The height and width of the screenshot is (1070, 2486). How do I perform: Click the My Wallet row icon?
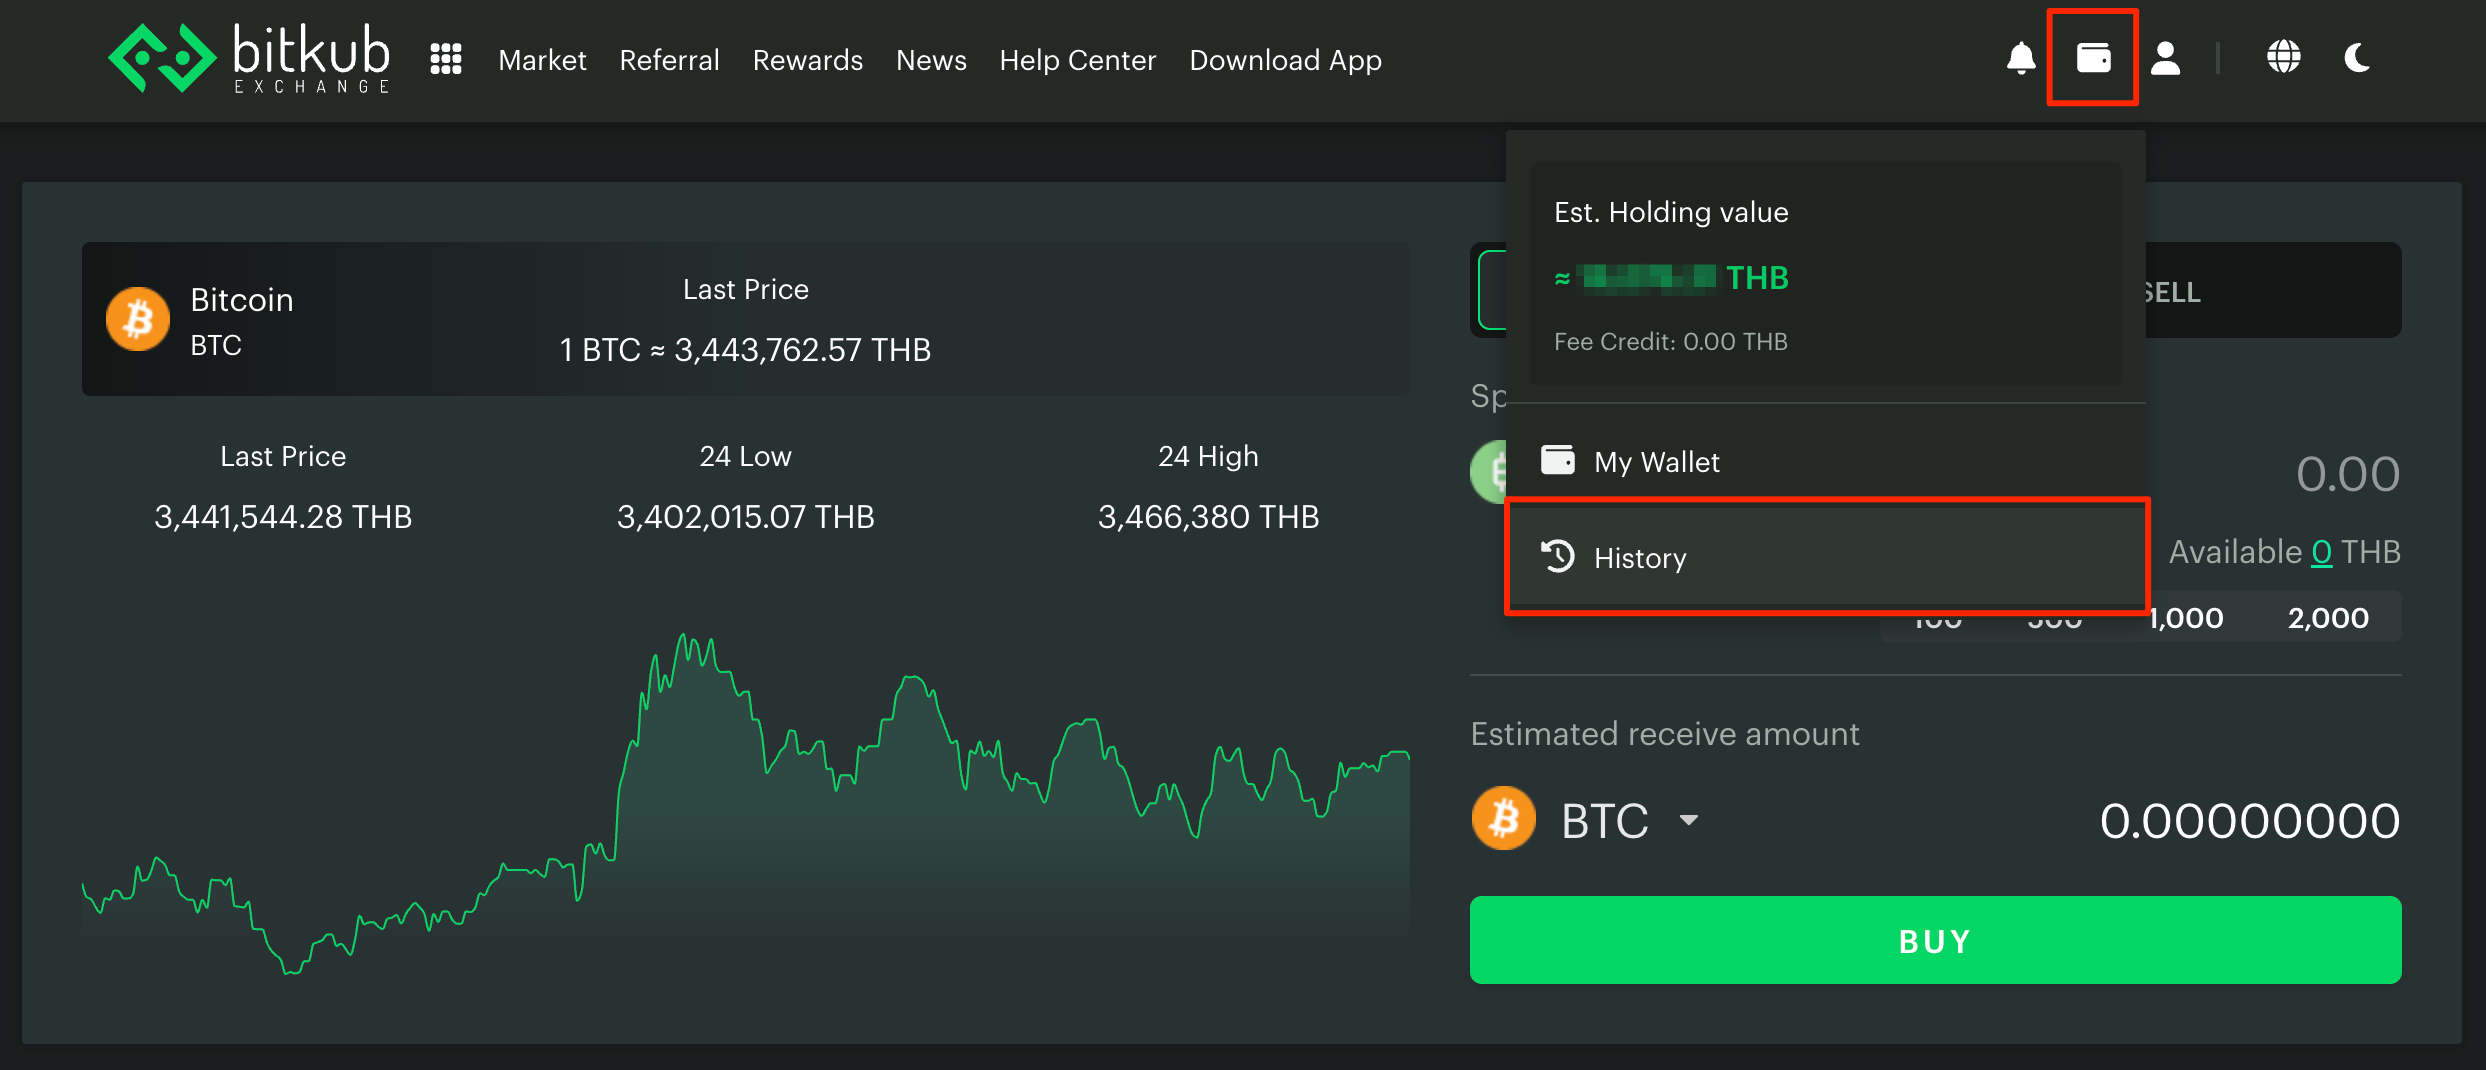pyautogui.click(x=1558, y=460)
